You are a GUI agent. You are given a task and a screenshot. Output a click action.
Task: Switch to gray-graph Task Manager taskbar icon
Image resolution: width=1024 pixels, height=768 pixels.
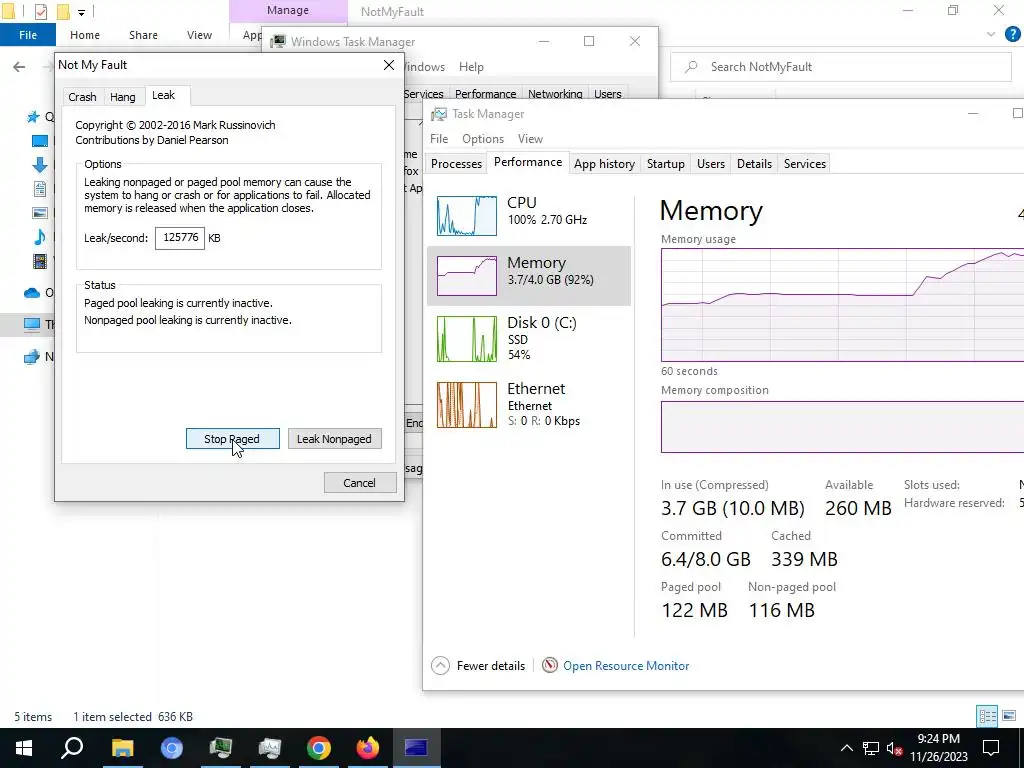pos(270,748)
